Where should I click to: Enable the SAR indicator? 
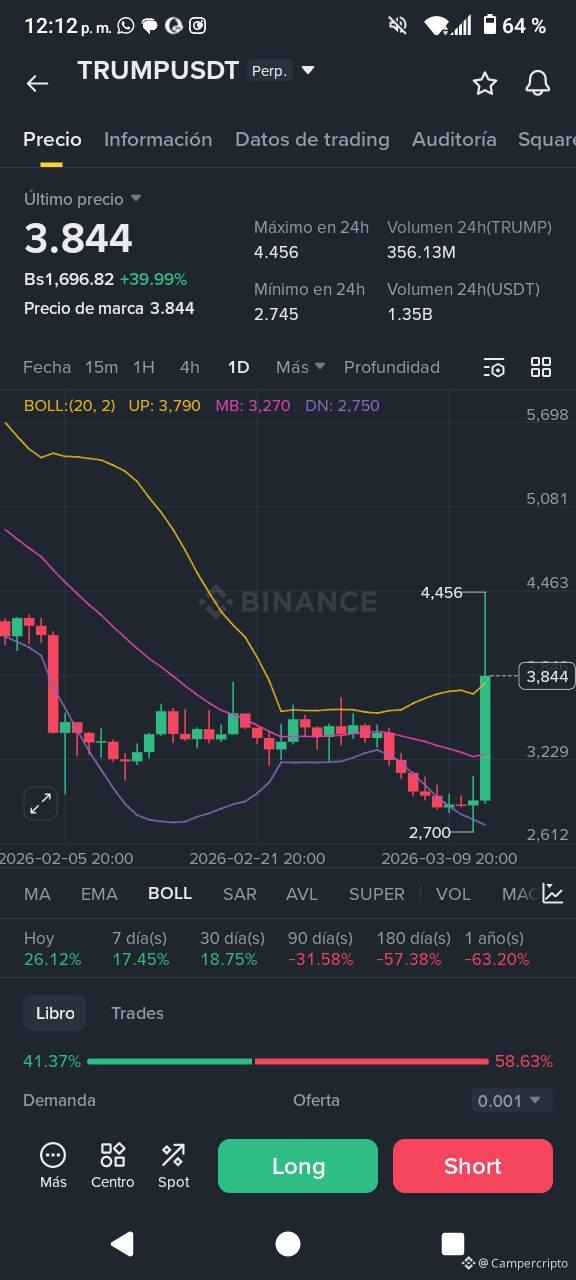click(240, 894)
